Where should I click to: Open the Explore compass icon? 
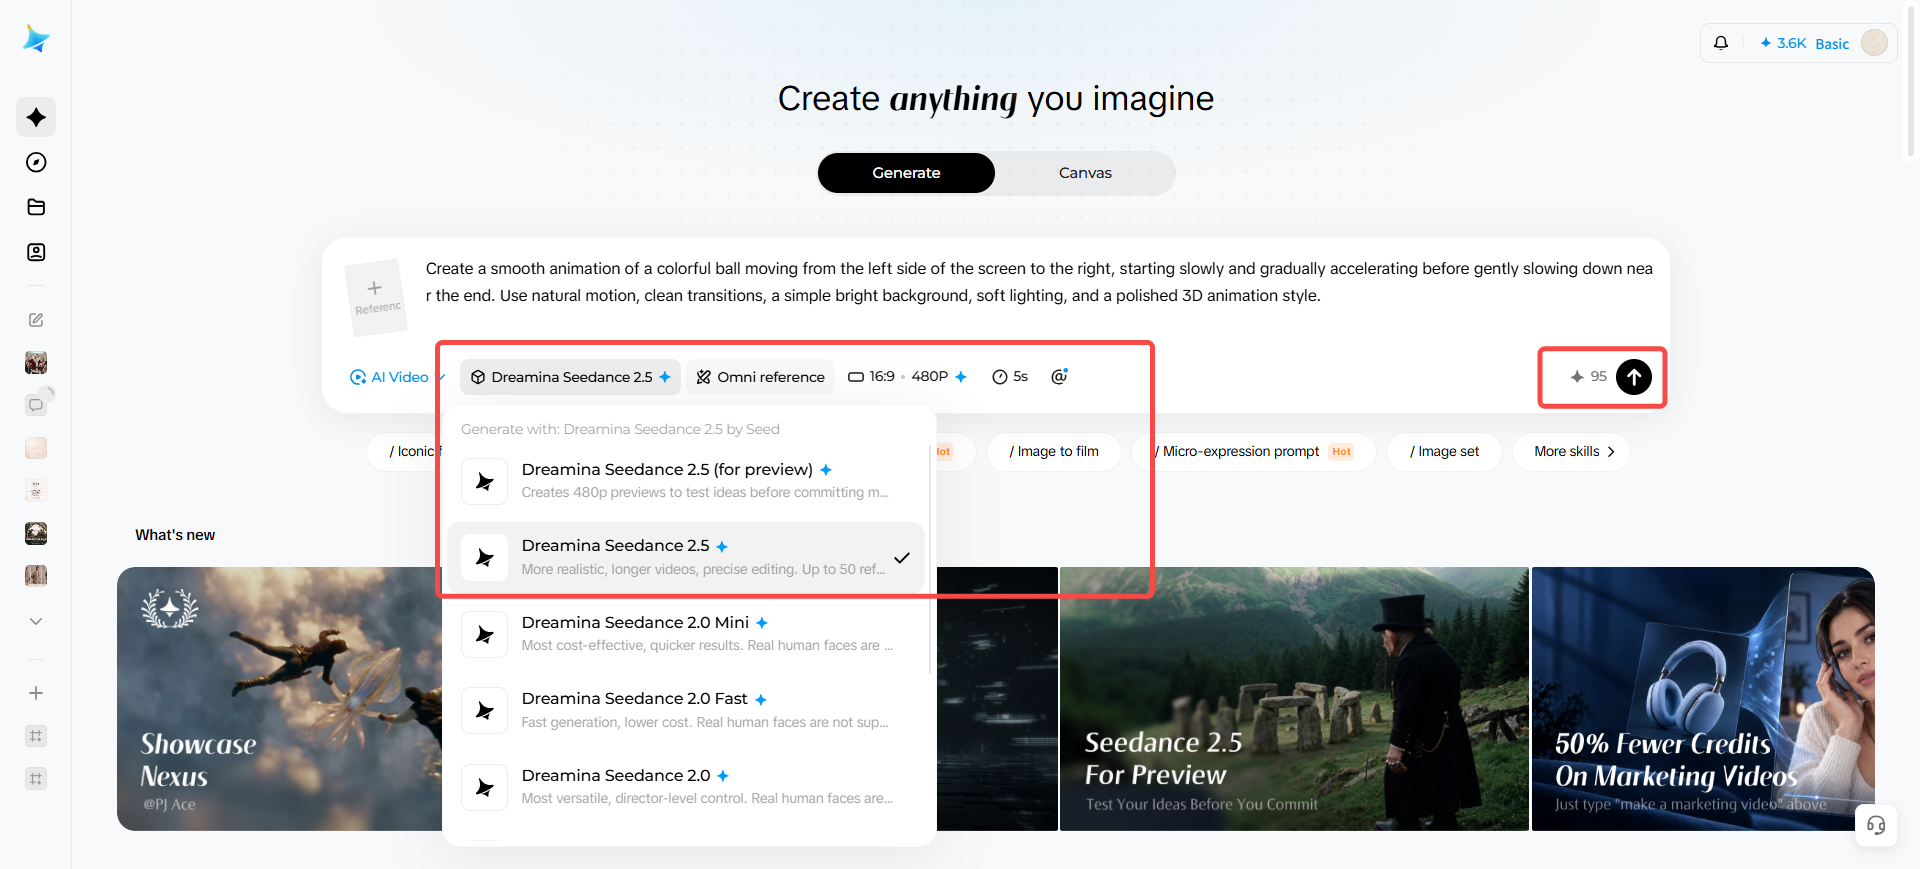(x=36, y=162)
